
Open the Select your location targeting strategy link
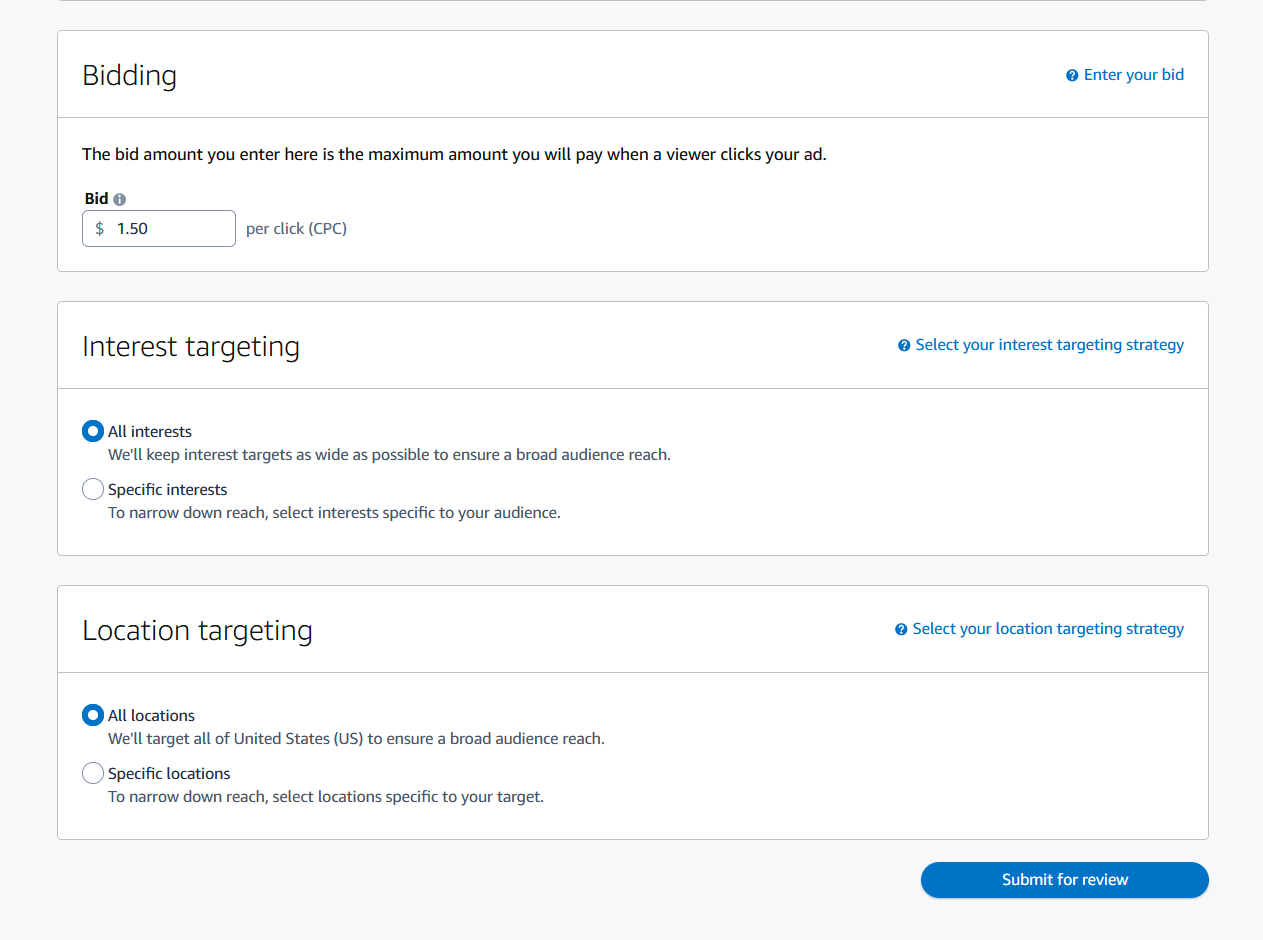pyautogui.click(x=1048, y=628)
